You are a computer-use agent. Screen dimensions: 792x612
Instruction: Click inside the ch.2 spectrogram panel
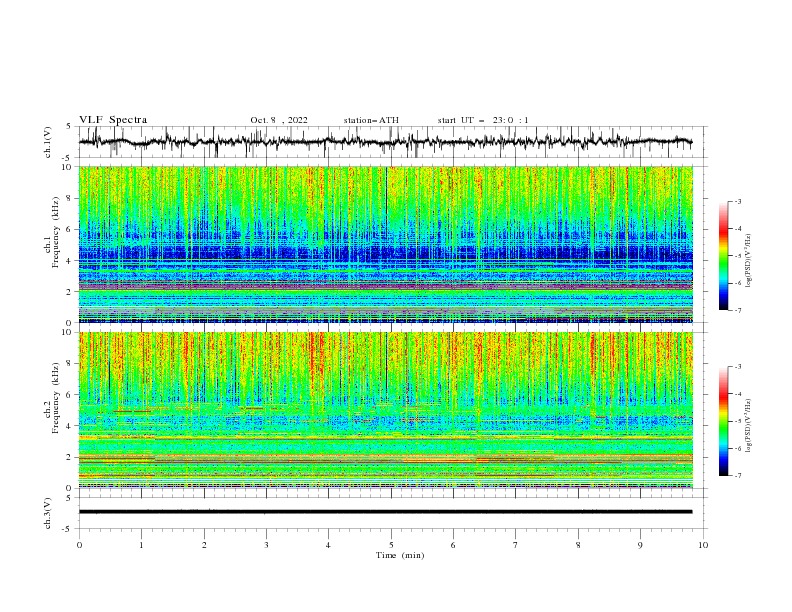(386, 410)
